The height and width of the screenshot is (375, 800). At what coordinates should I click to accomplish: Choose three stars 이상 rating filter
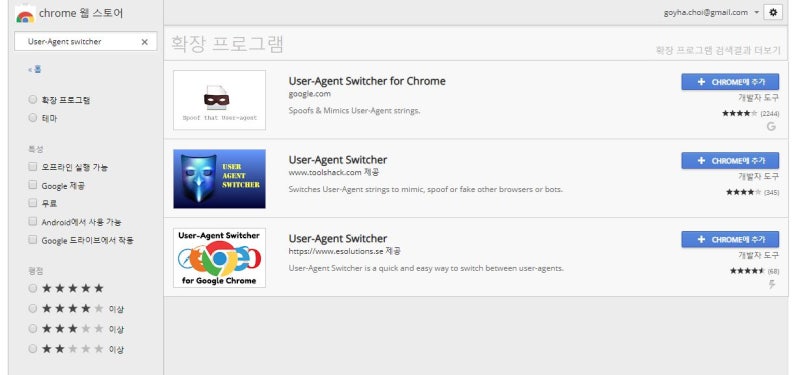coord(33,329)
